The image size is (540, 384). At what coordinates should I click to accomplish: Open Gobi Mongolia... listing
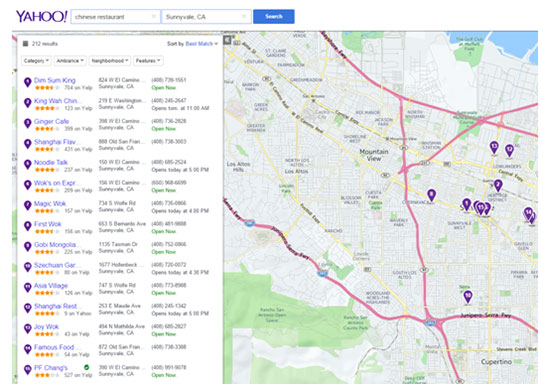pos(55,245)
